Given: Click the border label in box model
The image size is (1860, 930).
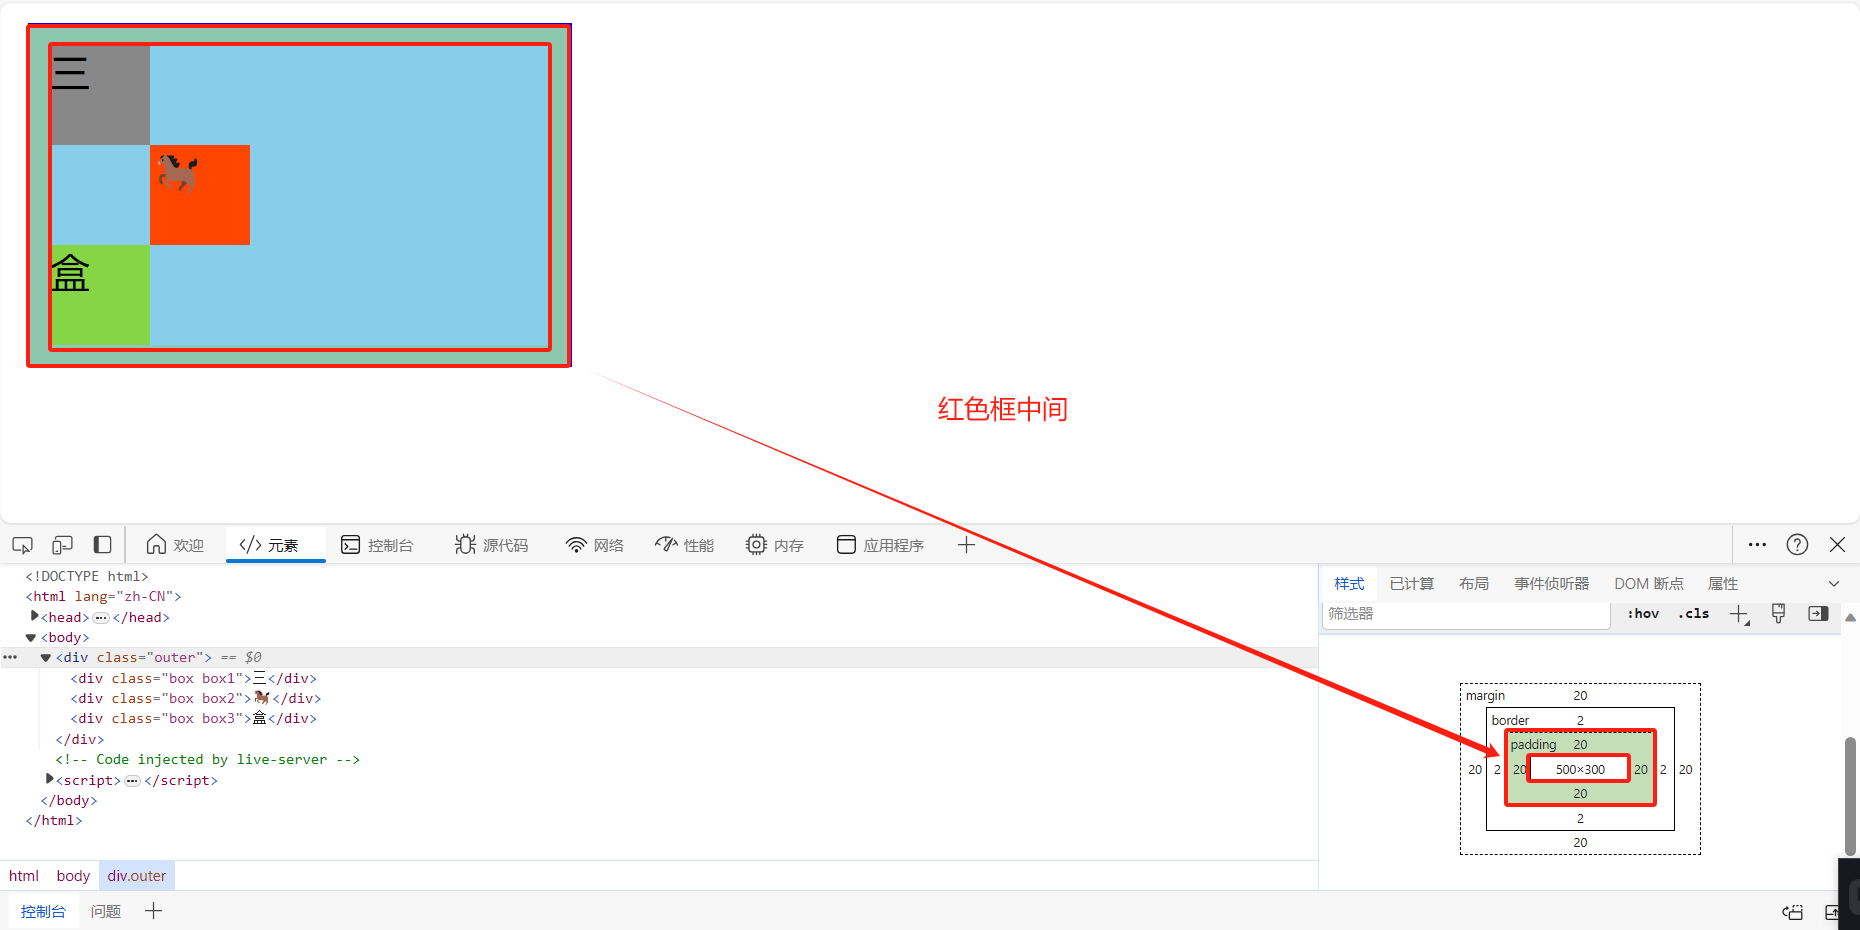Looking at the screenshot, I should point(1510,720).
